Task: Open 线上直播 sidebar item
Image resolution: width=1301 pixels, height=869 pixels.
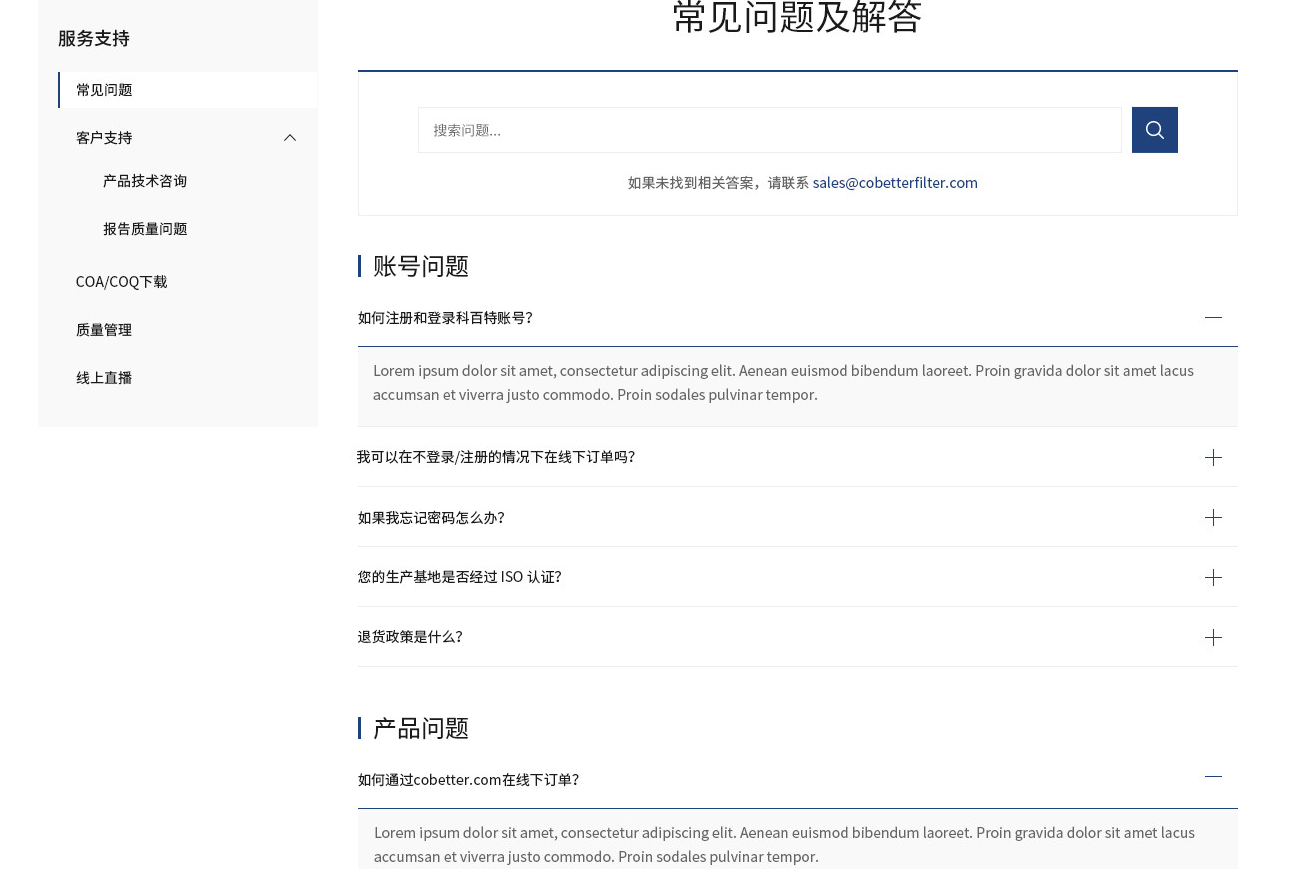Action: click(x=104, y=378)
